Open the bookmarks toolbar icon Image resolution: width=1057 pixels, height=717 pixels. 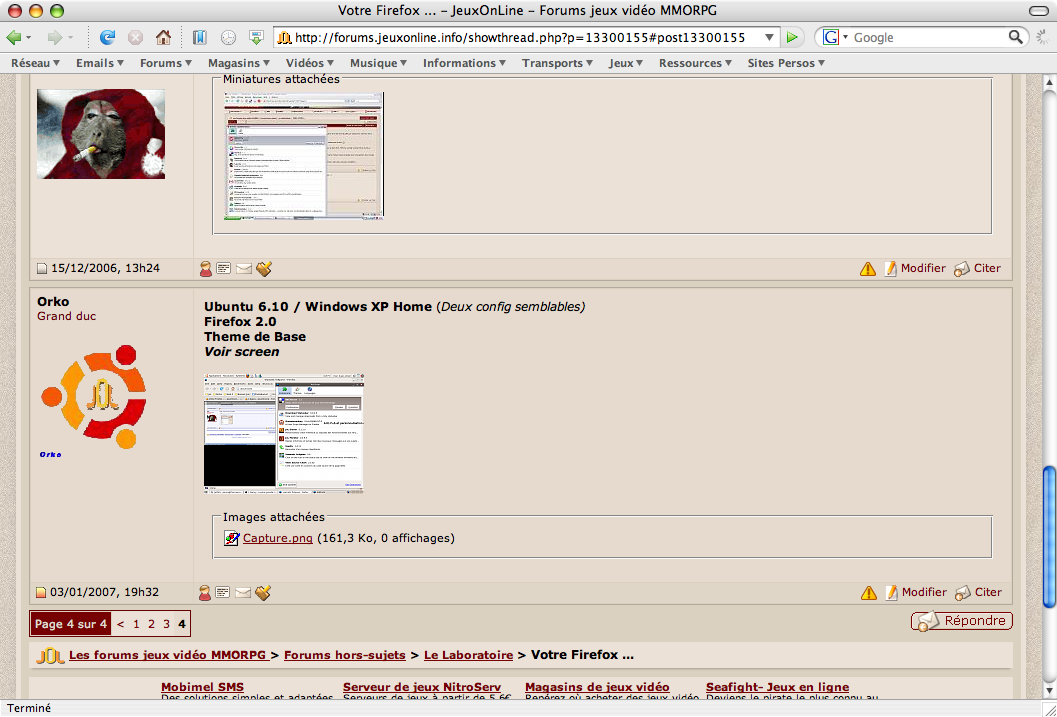[200, 37]
